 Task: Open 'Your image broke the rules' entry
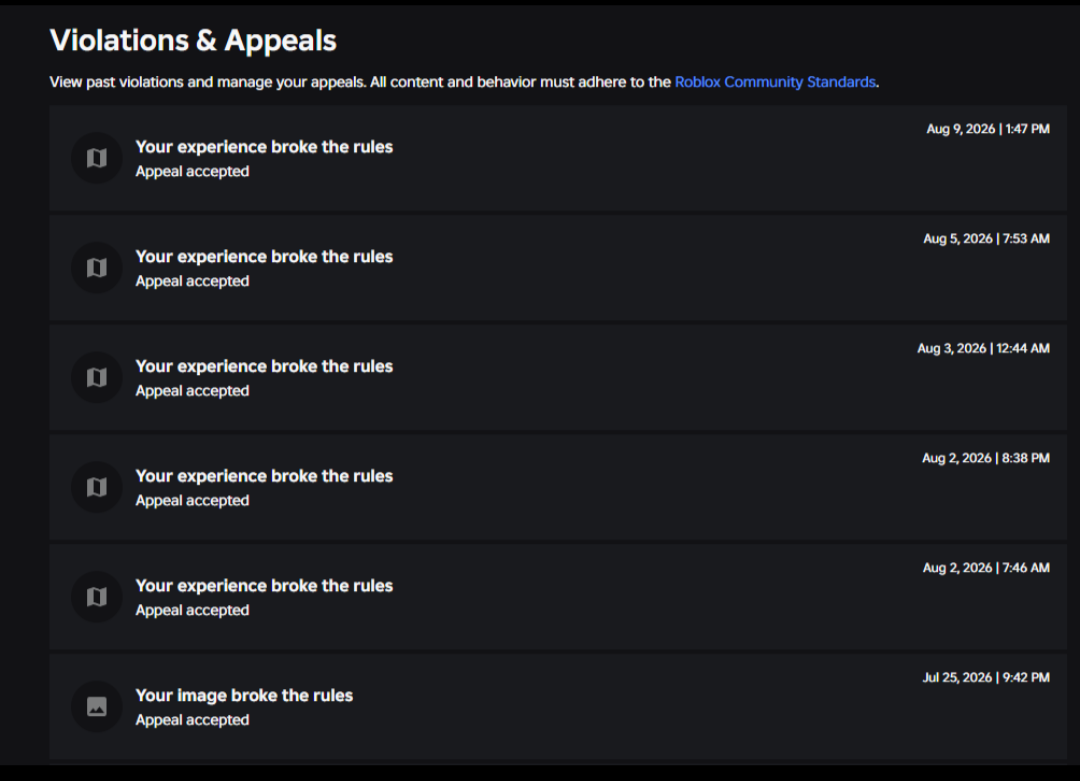coord(244,695)
